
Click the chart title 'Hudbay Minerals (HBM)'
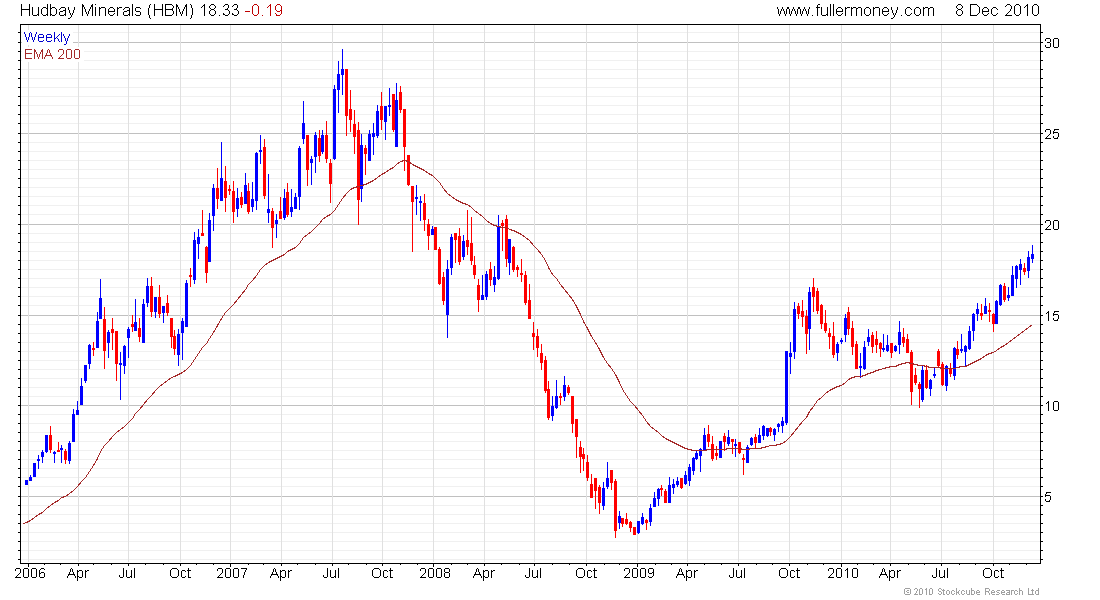(x=107, y=11)
